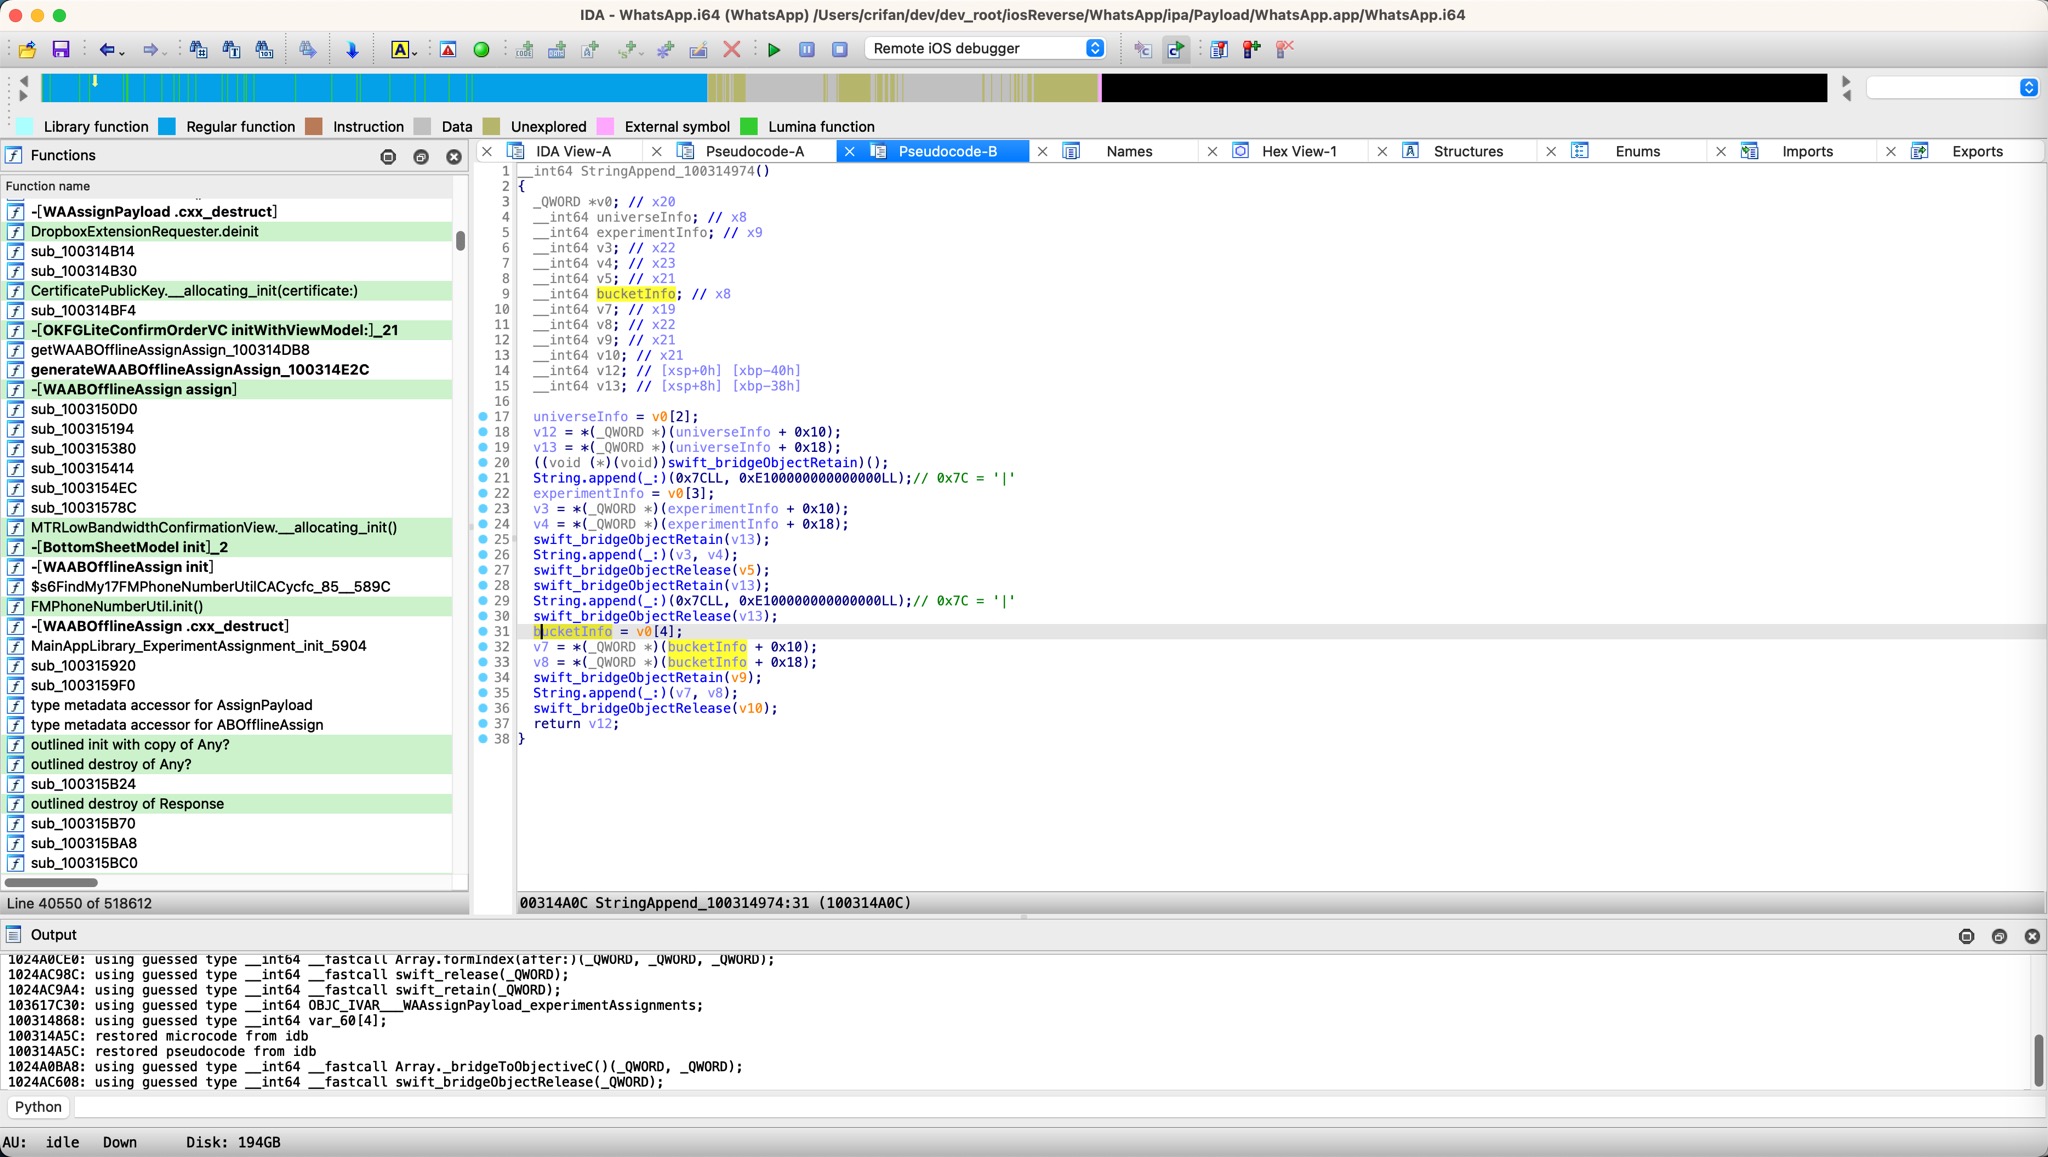Pause process with the pause icon
The width and height of the screenshot is (2048, 1157).
coord(807,49)
